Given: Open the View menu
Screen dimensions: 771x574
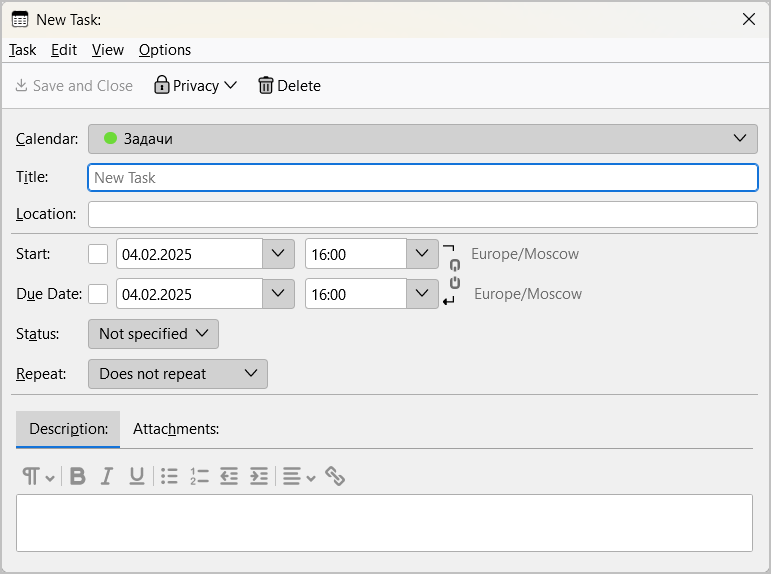Looking at the screenshot, I should (x=108, y=50).
